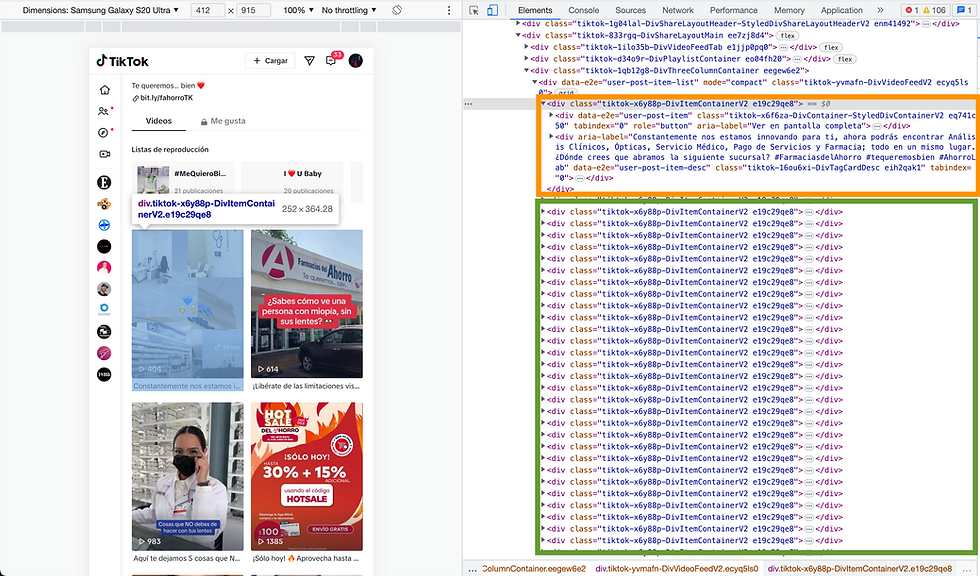Open the optician video with 983 views
980x576 pixels.
click(188, 476)
